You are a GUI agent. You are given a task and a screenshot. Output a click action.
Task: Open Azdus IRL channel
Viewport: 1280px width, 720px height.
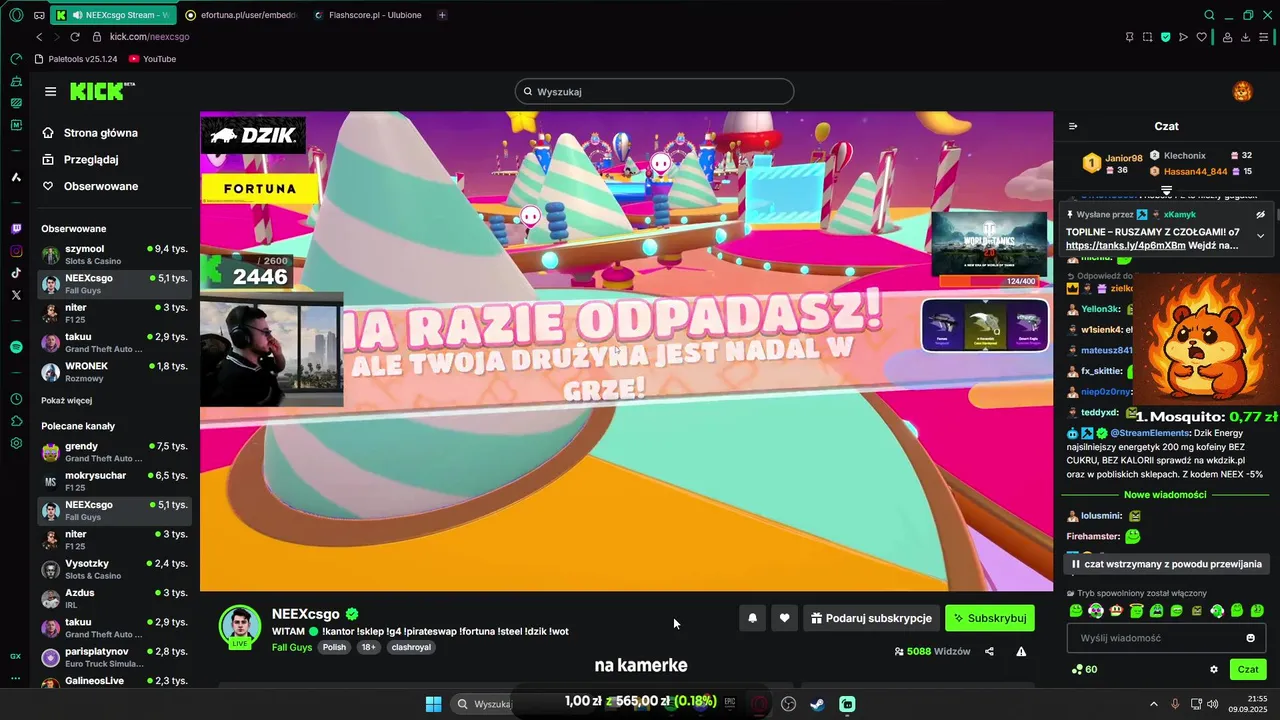115,598
